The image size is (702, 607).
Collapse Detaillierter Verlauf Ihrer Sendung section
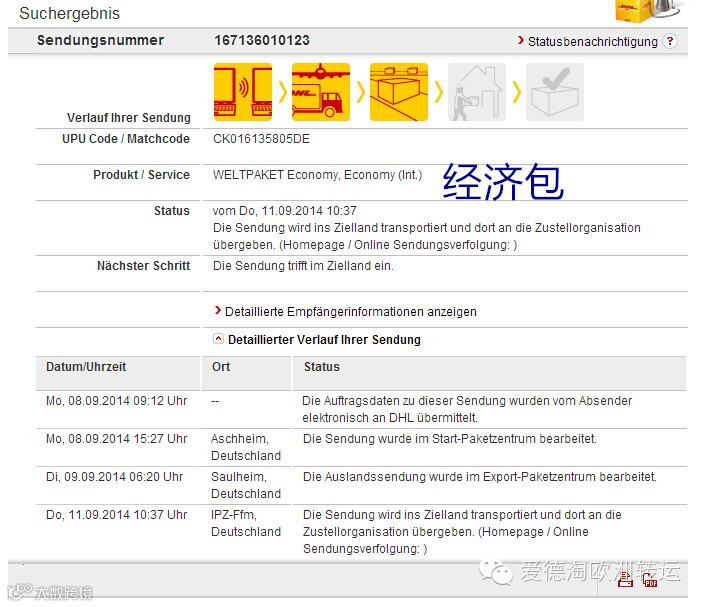(x=218, y=339)
